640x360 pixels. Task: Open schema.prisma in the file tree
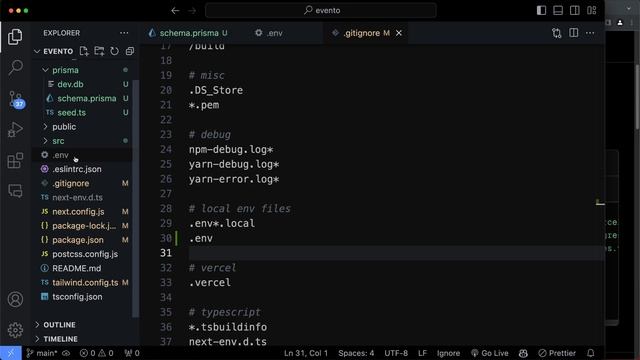pos(87,98)
